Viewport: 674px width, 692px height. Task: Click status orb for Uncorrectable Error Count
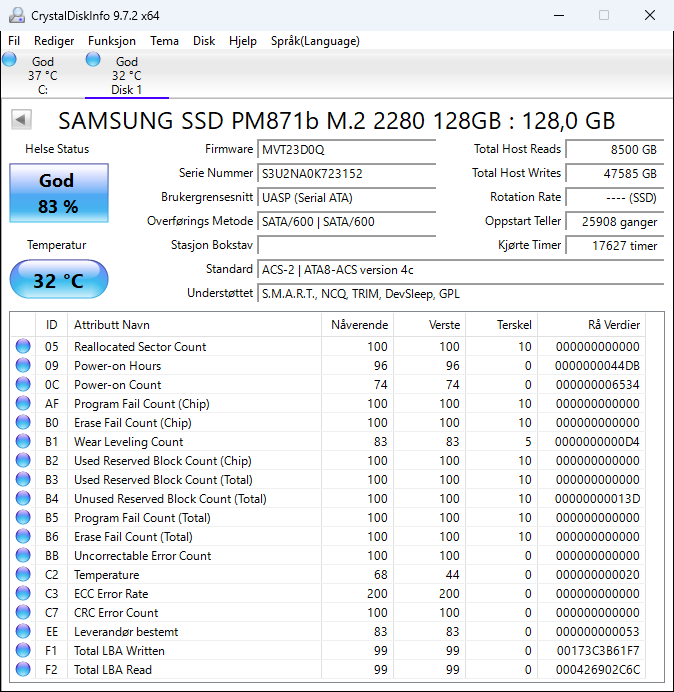pos(23,555)
